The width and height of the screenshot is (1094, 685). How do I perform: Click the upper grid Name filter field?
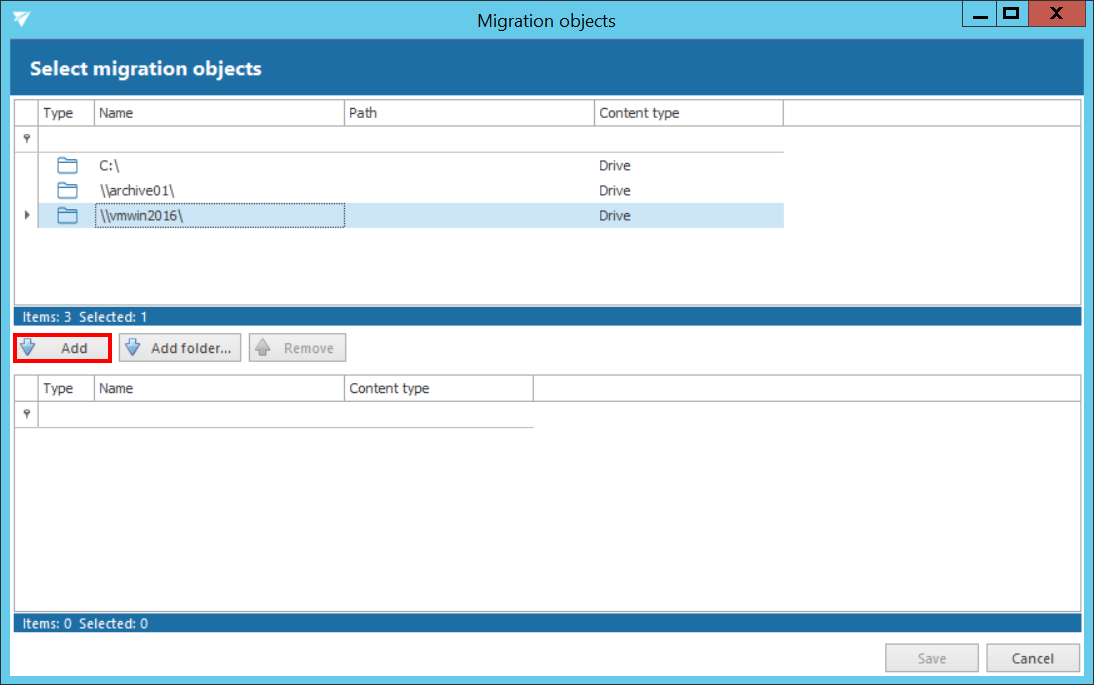pyautogui.click(x=219, y=139)
